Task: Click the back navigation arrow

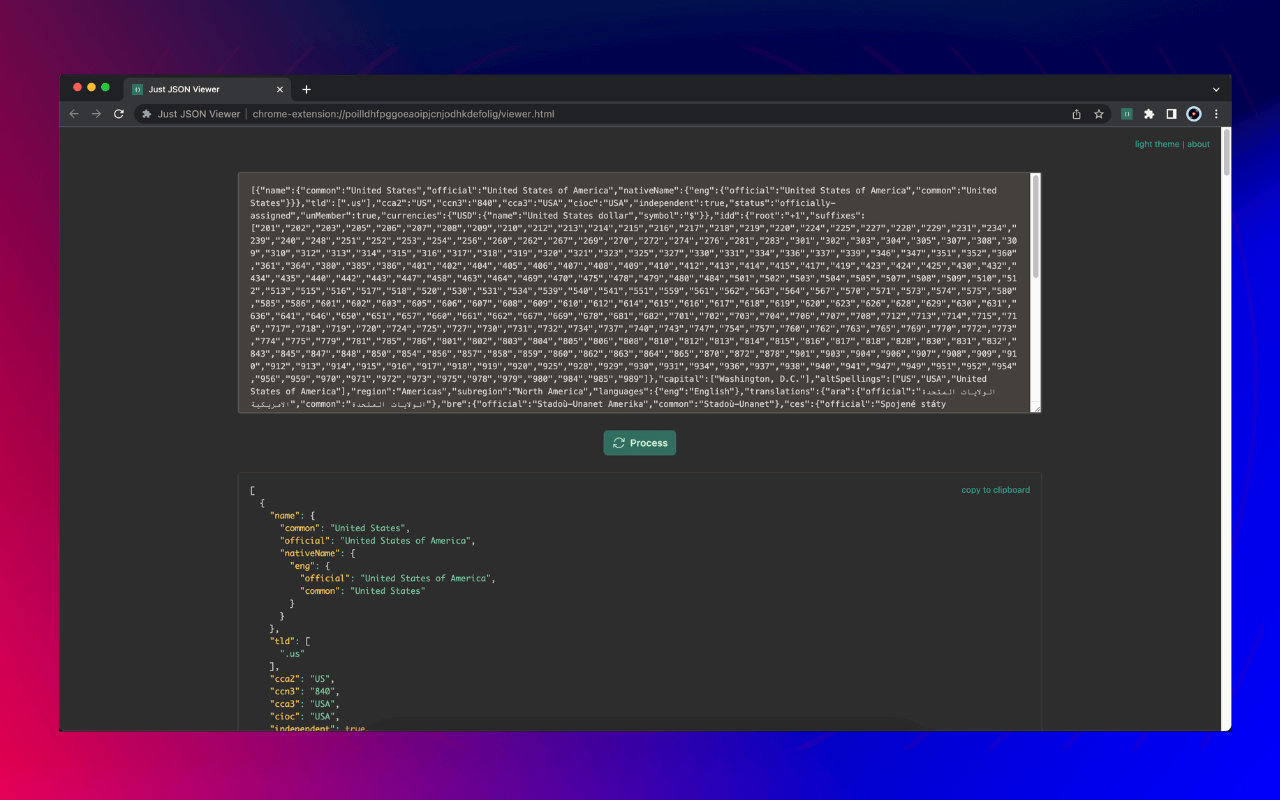Action: 74,113
